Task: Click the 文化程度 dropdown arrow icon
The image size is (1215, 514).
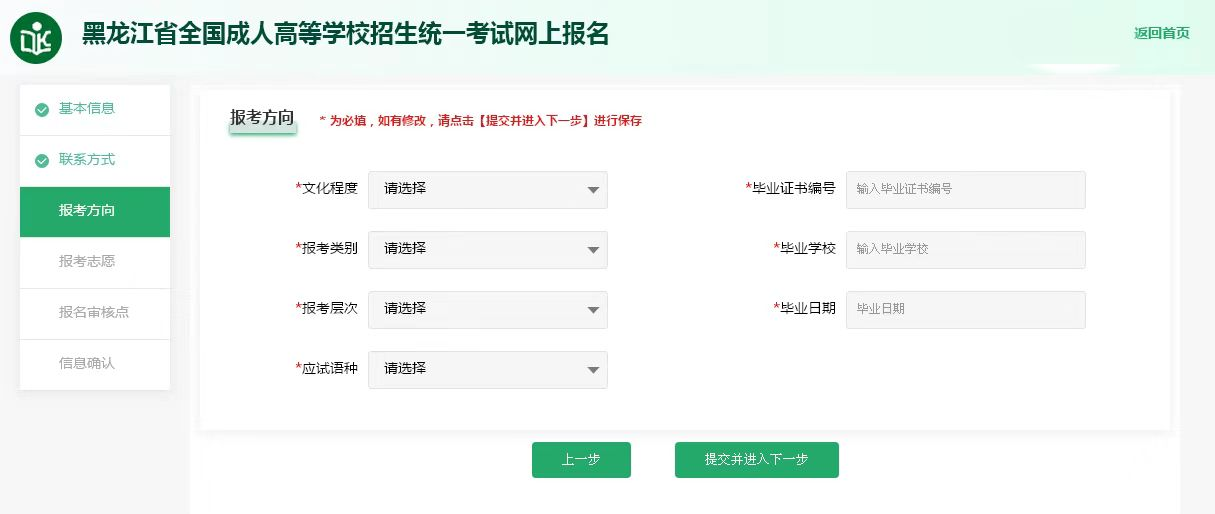Action: coord(593,190)
